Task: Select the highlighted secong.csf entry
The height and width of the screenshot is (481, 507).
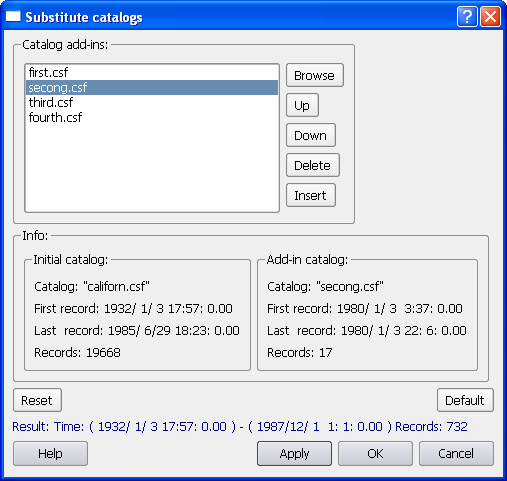Action: [x=152, y=87]
